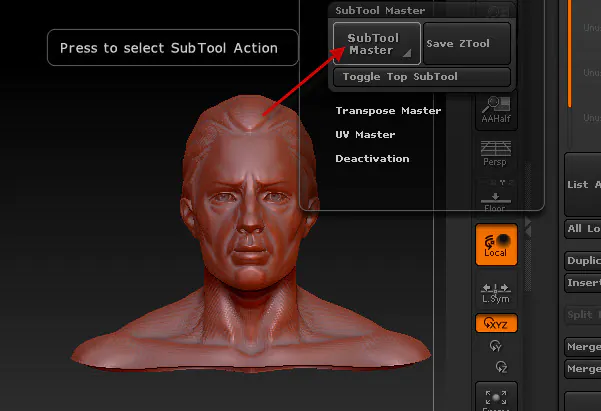Open the UV Master plugin section

coord(365,135)
